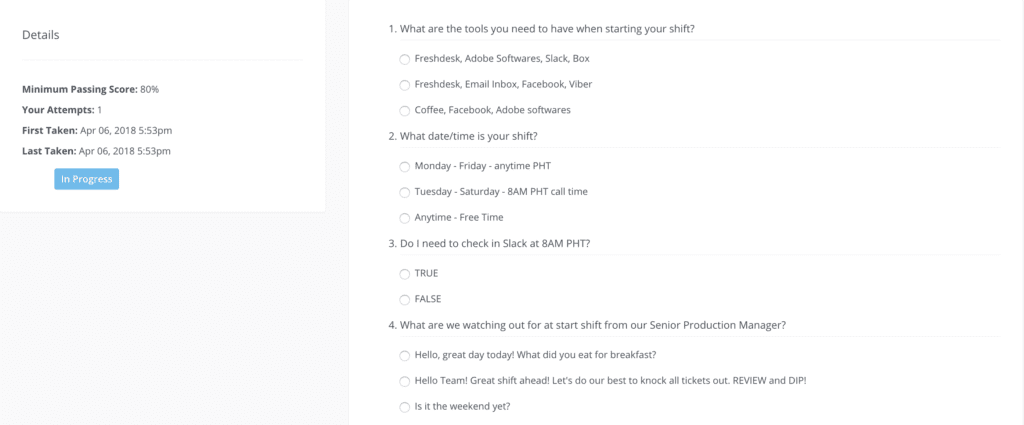
Task: Click the blue In Progress button
Action: click(x=86, y=179)
